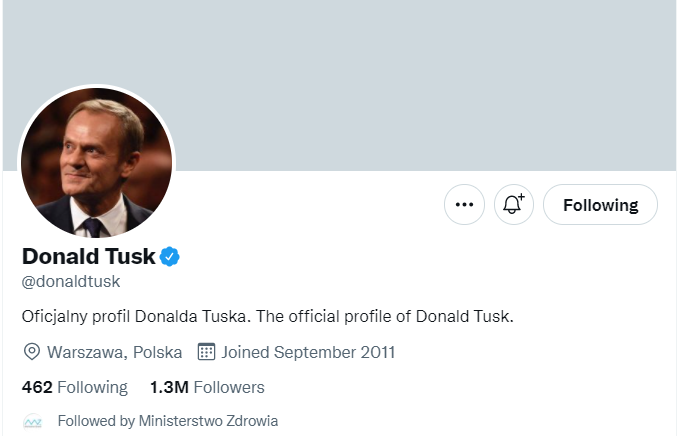Click the blue verified badge icon
Image resolution: width=680 pixels, height=436 pixels.
[170, 256]
